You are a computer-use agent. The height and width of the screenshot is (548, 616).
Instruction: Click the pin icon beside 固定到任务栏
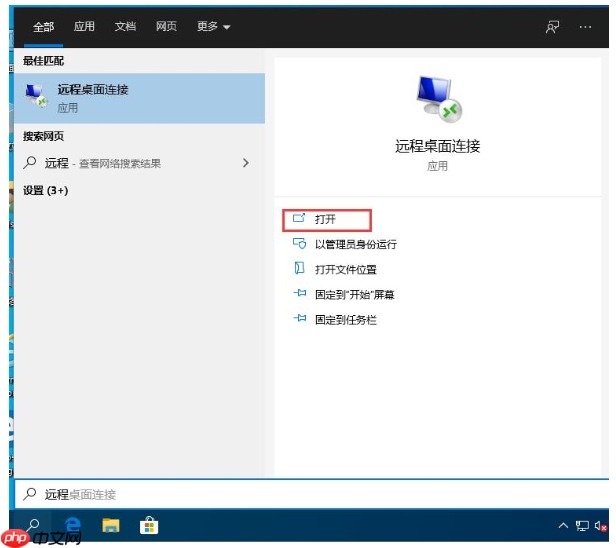click(300, 318)
